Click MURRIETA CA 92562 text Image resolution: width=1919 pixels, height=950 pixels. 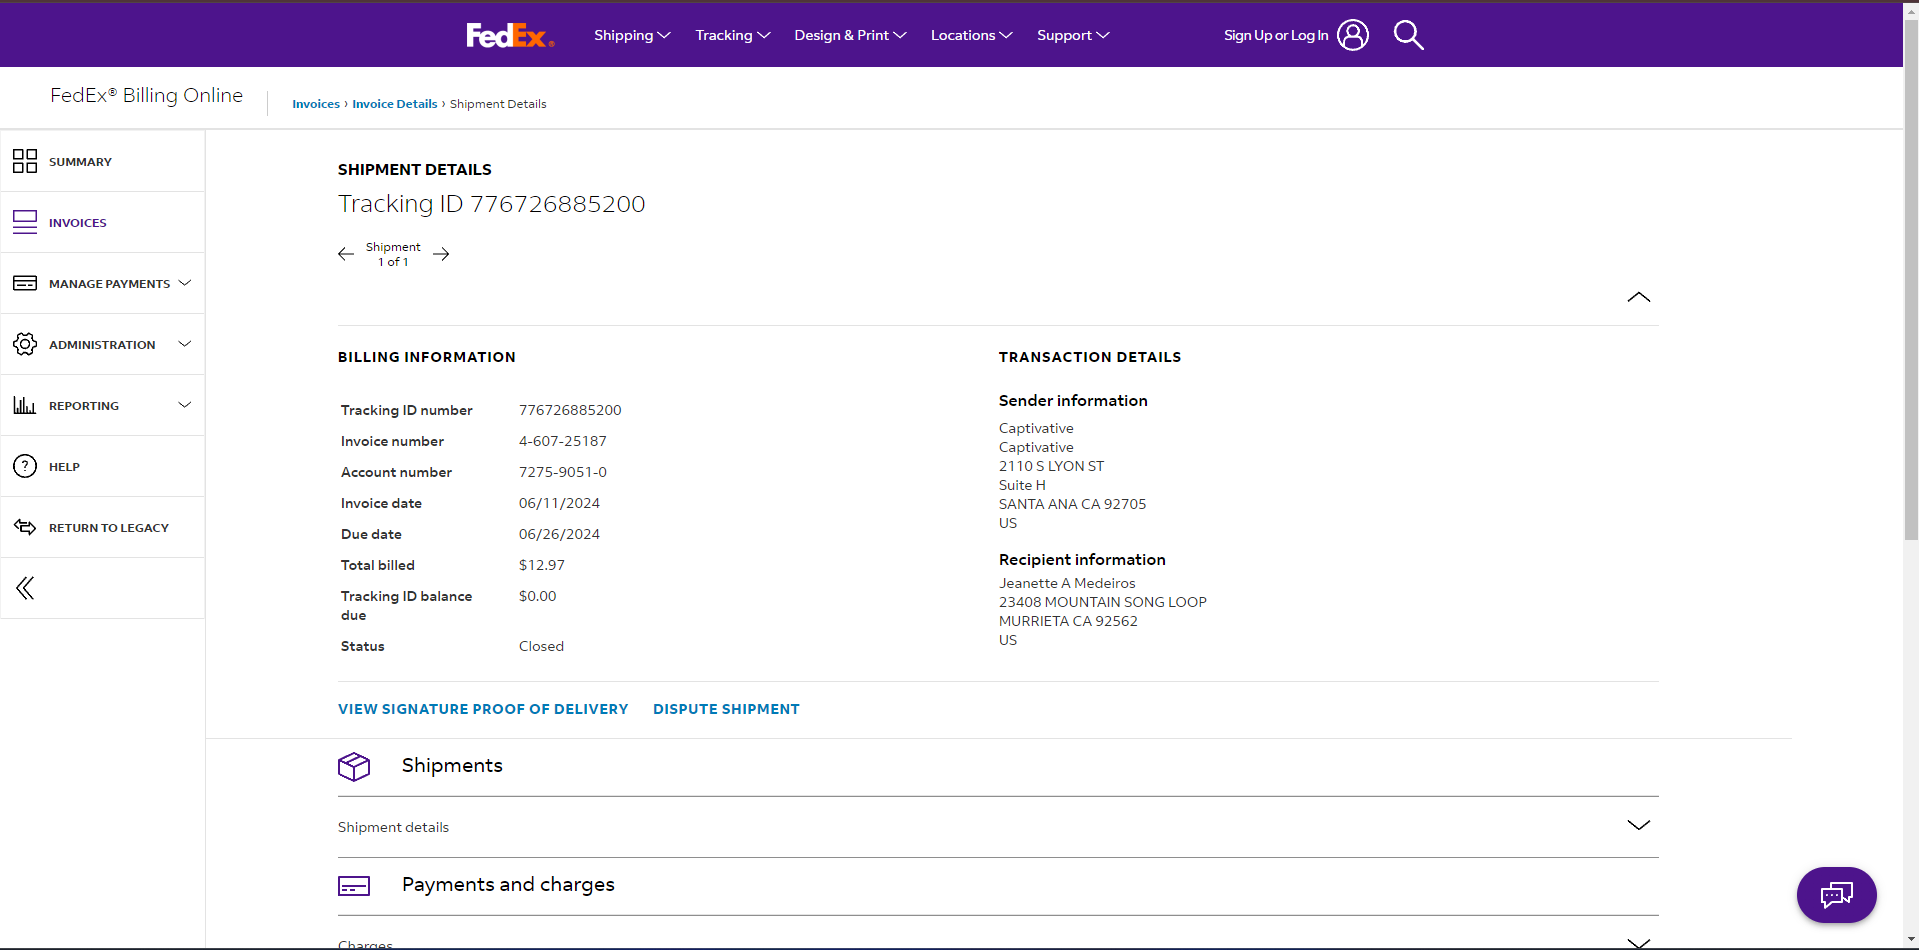pos(1068,621)
